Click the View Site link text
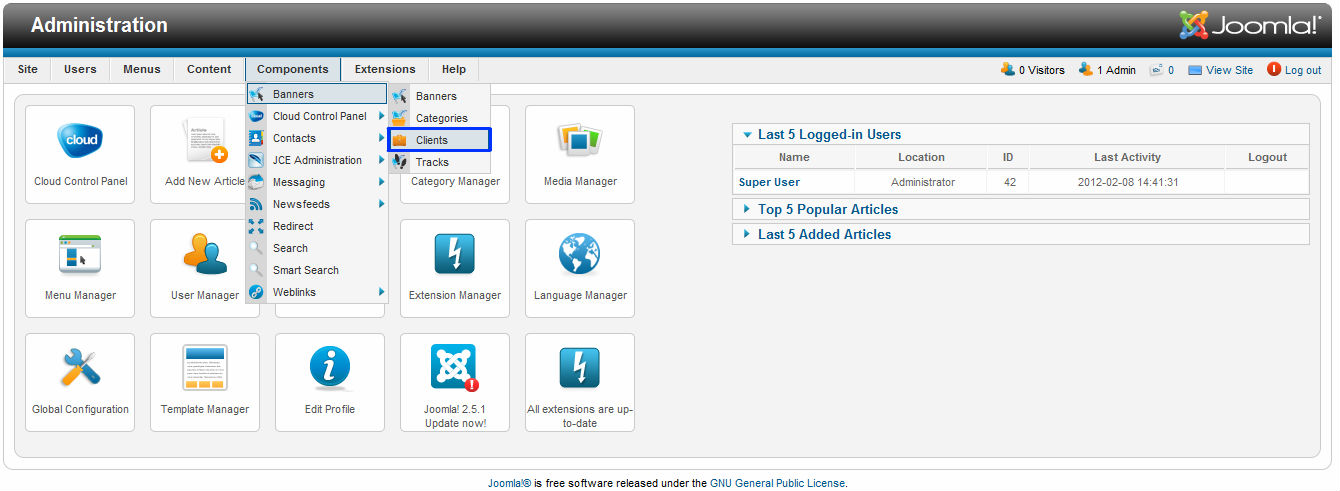This screenshot has height=491, width=1340. click(x=1229, y=70)
